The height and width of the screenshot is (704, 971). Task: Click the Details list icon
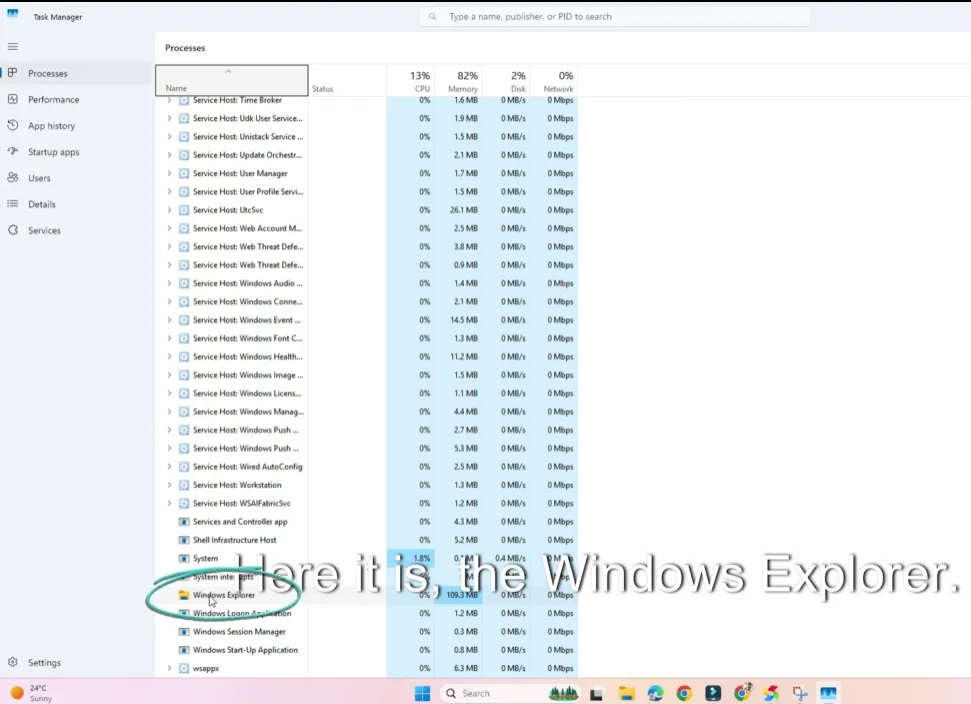[12, 203]
